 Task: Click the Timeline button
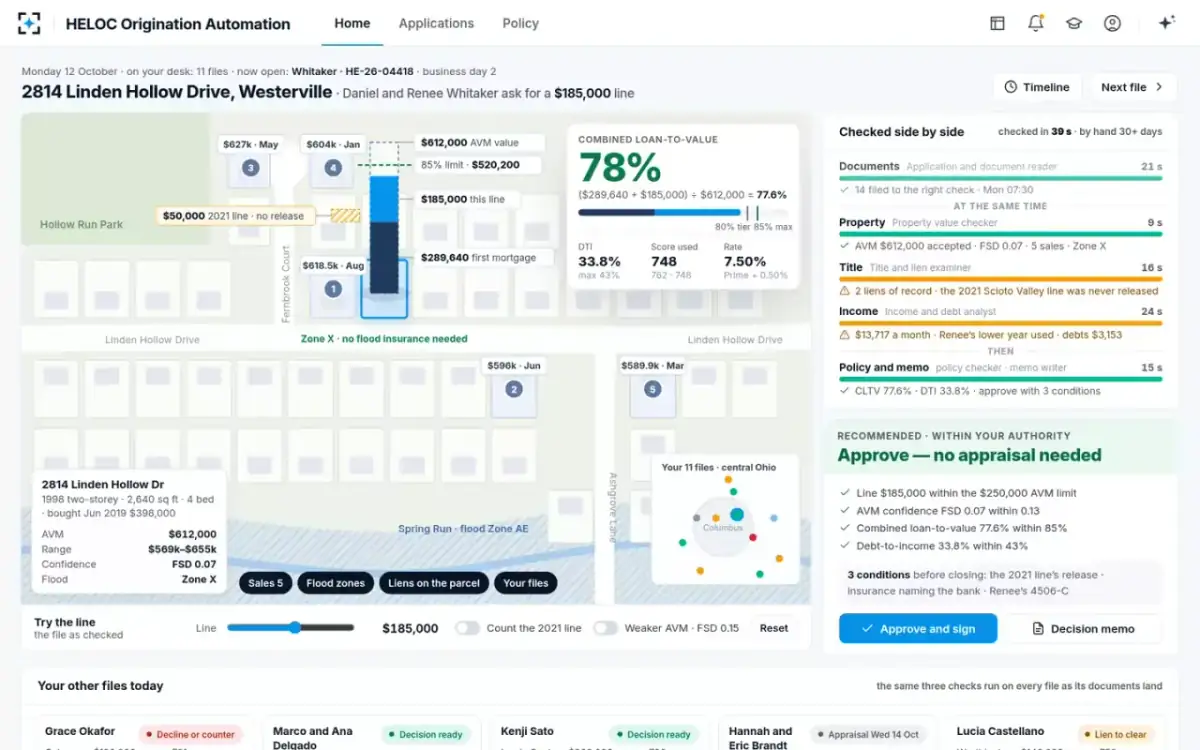point(1037,87)
